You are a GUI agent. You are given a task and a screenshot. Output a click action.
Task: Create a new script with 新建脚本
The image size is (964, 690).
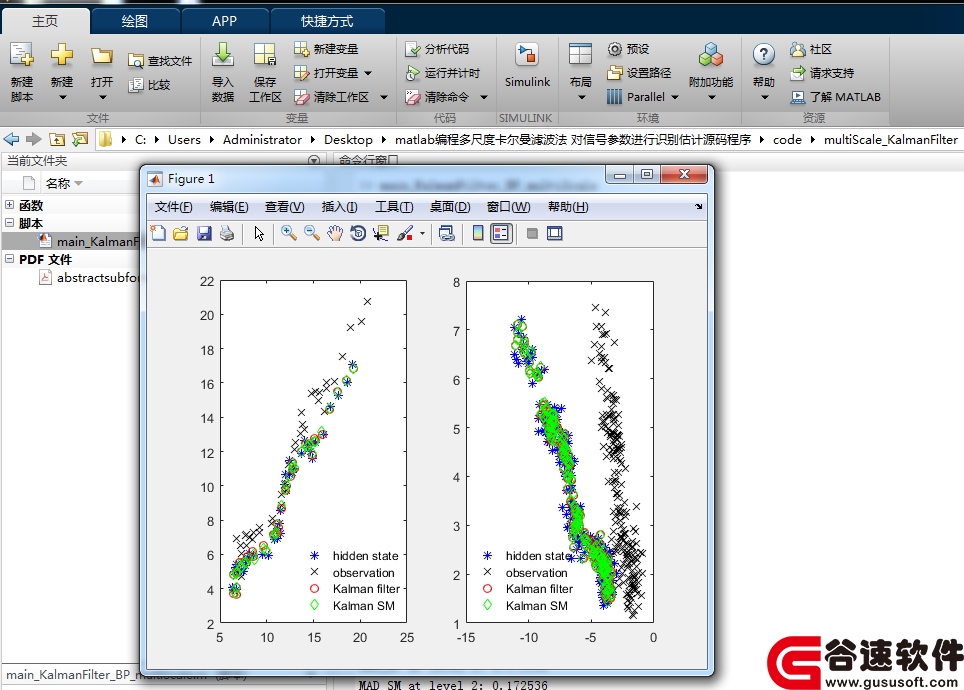22,72
